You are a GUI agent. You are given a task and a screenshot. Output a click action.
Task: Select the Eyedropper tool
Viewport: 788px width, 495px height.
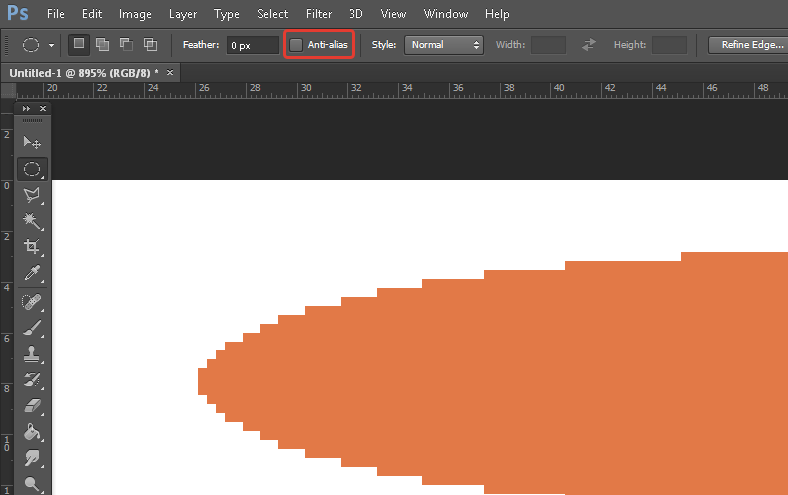coord(32,274)
